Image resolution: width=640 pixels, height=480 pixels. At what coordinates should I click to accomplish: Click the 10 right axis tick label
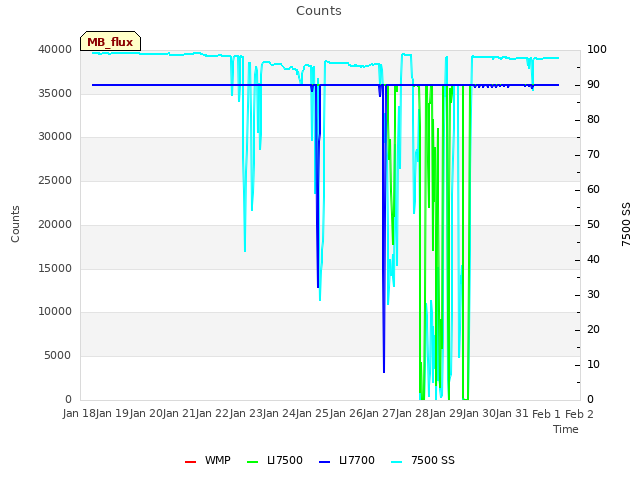pos(593,364)
